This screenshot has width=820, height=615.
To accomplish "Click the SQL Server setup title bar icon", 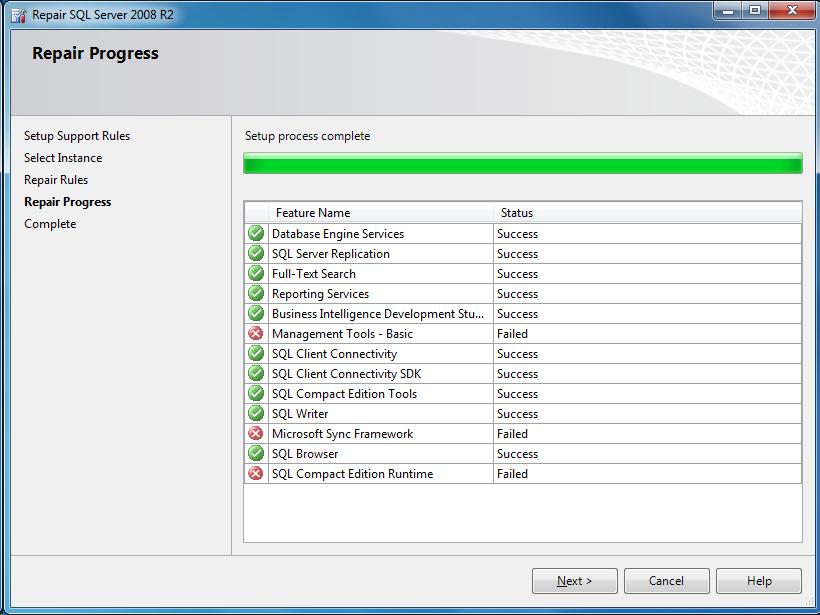I will [x=19, y=15].
